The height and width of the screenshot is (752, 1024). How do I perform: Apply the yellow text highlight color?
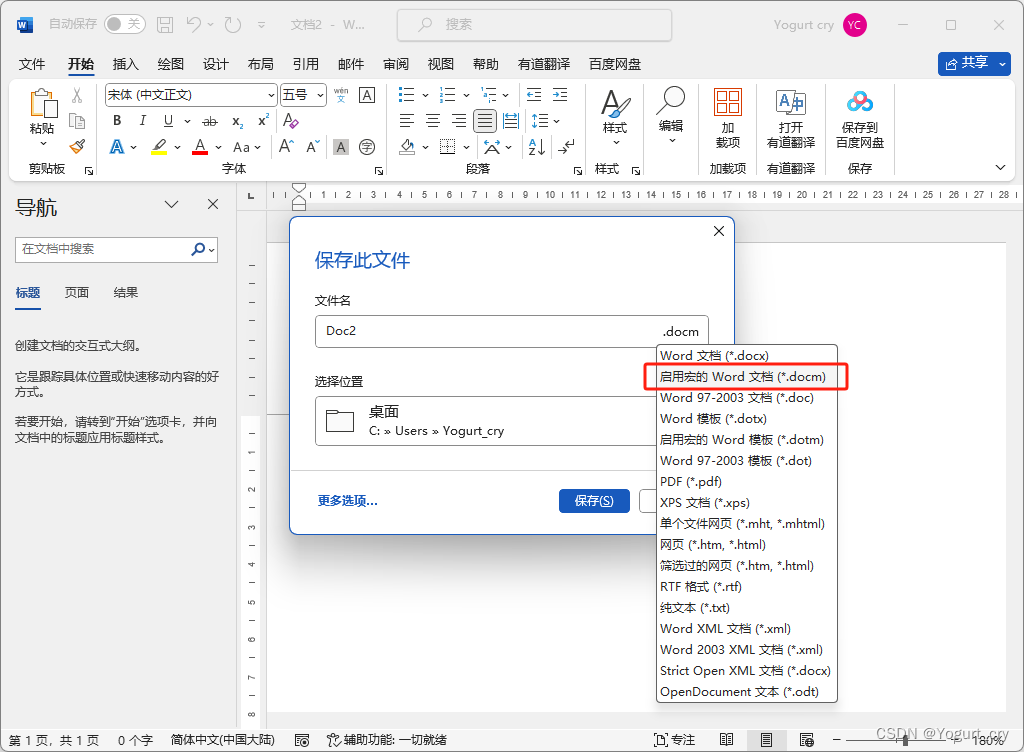(x=159, y=147)
